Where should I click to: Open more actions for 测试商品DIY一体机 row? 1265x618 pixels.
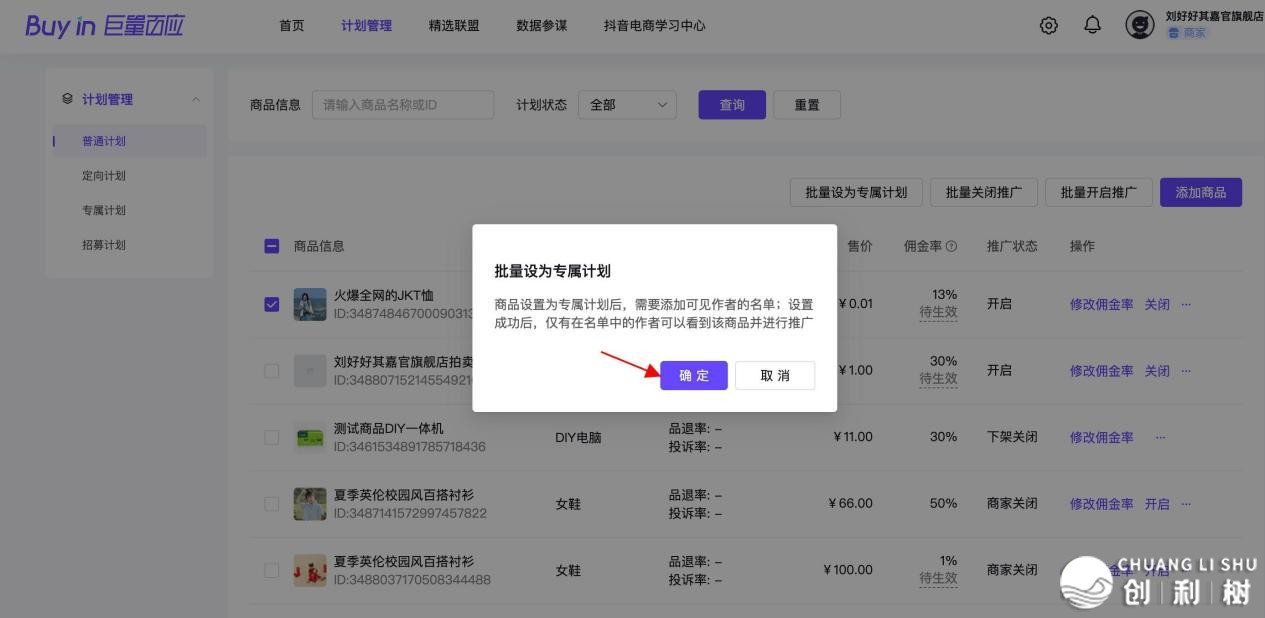1160,437
